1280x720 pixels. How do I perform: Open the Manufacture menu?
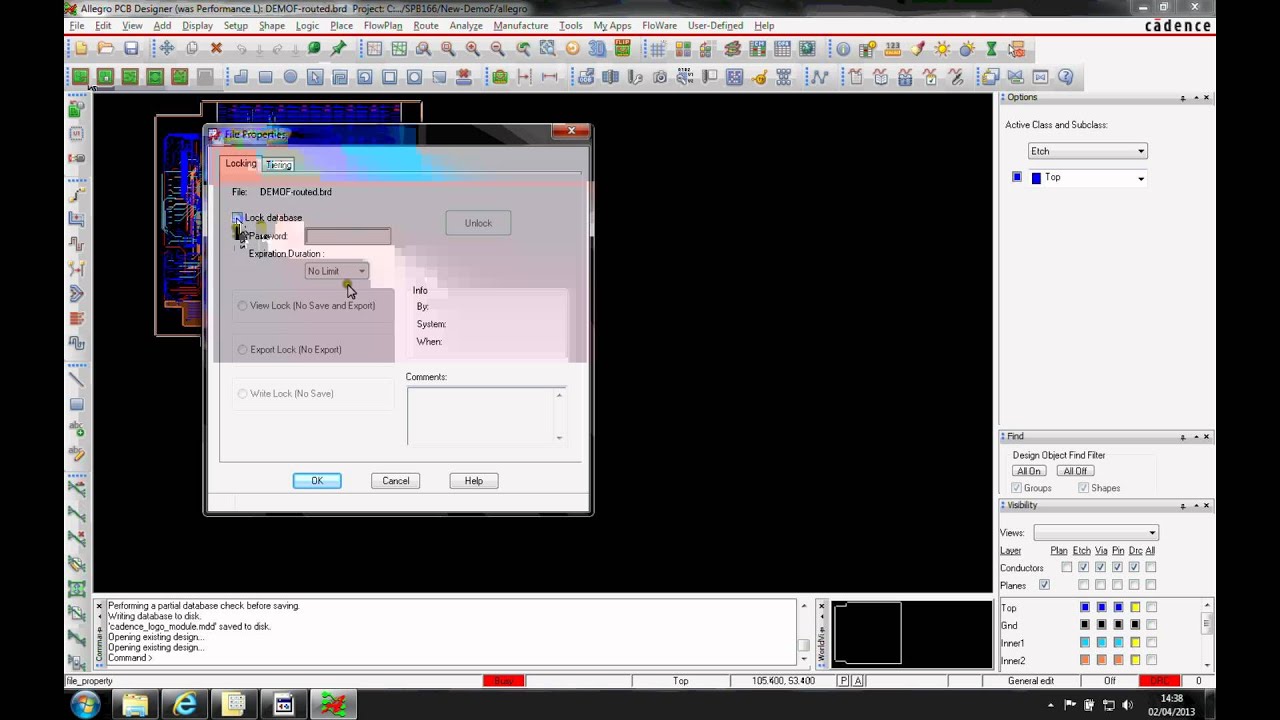coord(520,25)
